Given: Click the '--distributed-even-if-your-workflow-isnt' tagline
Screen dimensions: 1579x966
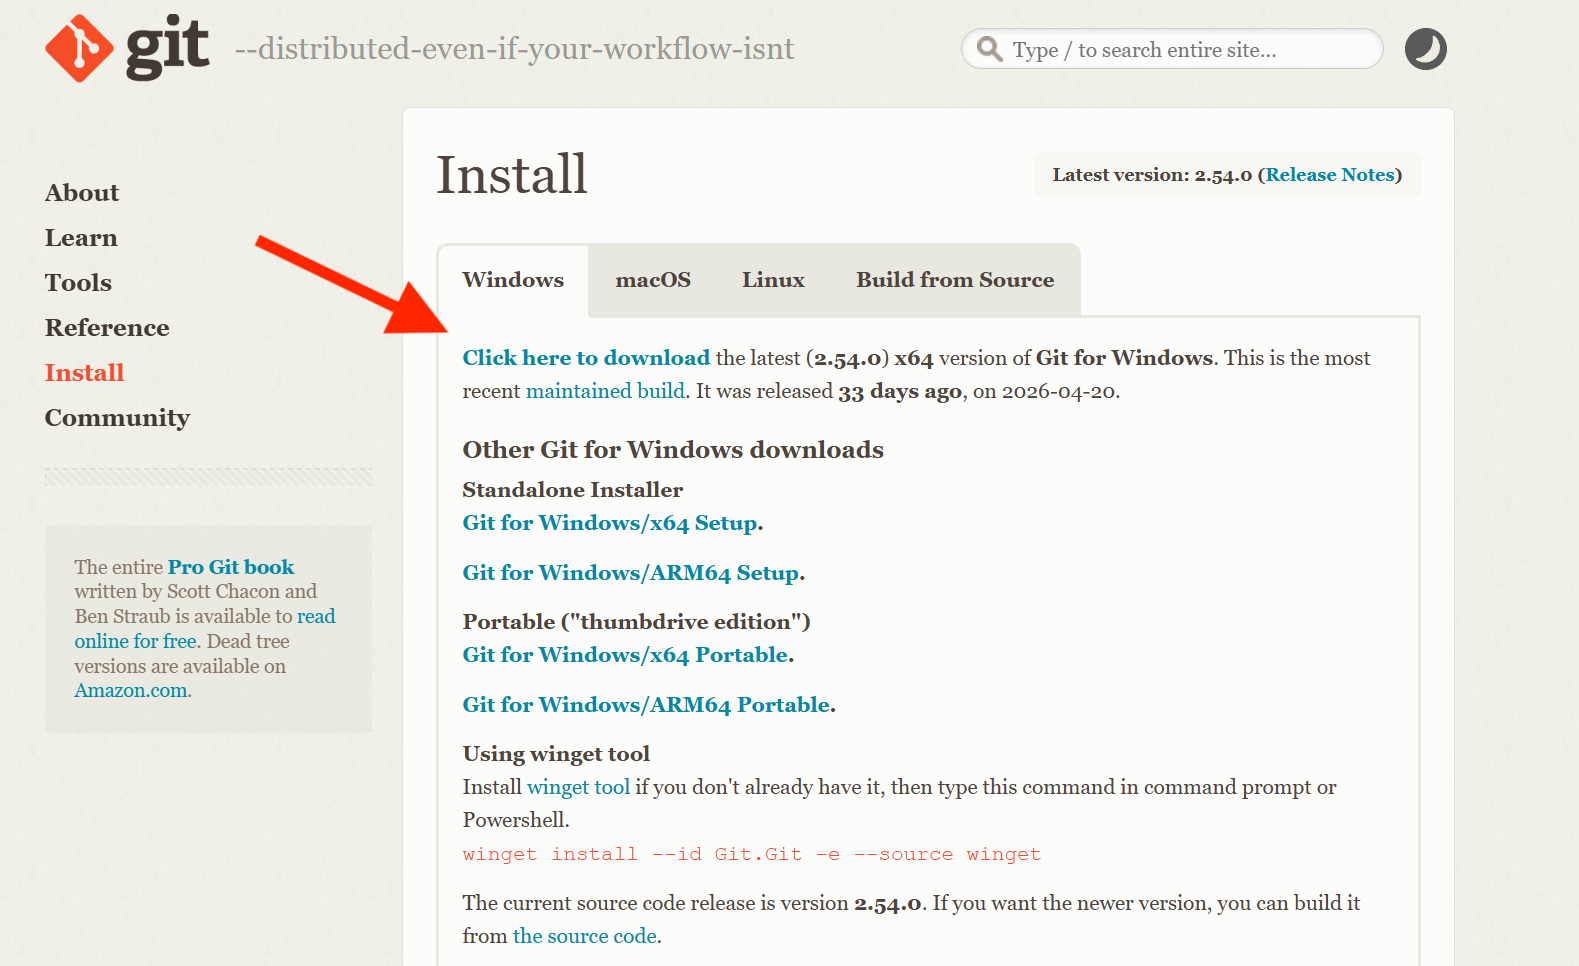Looking at the screenshot, I should tap(514, 49).
